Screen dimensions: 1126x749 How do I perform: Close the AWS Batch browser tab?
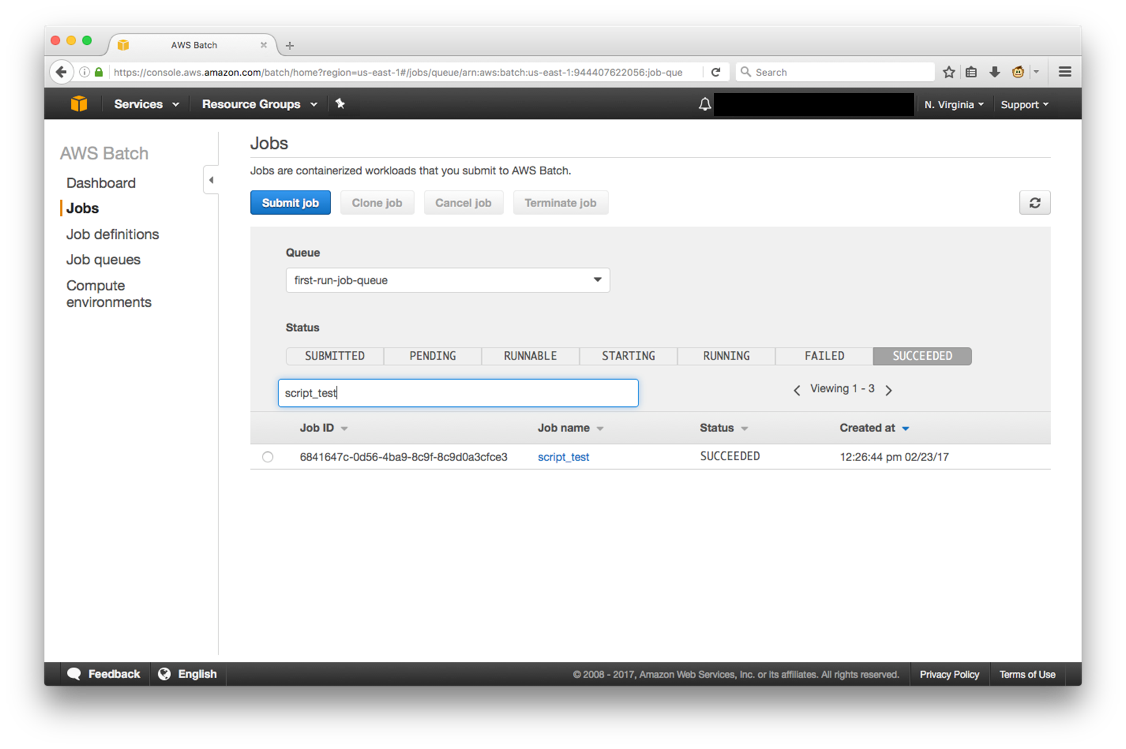(264, 45)
